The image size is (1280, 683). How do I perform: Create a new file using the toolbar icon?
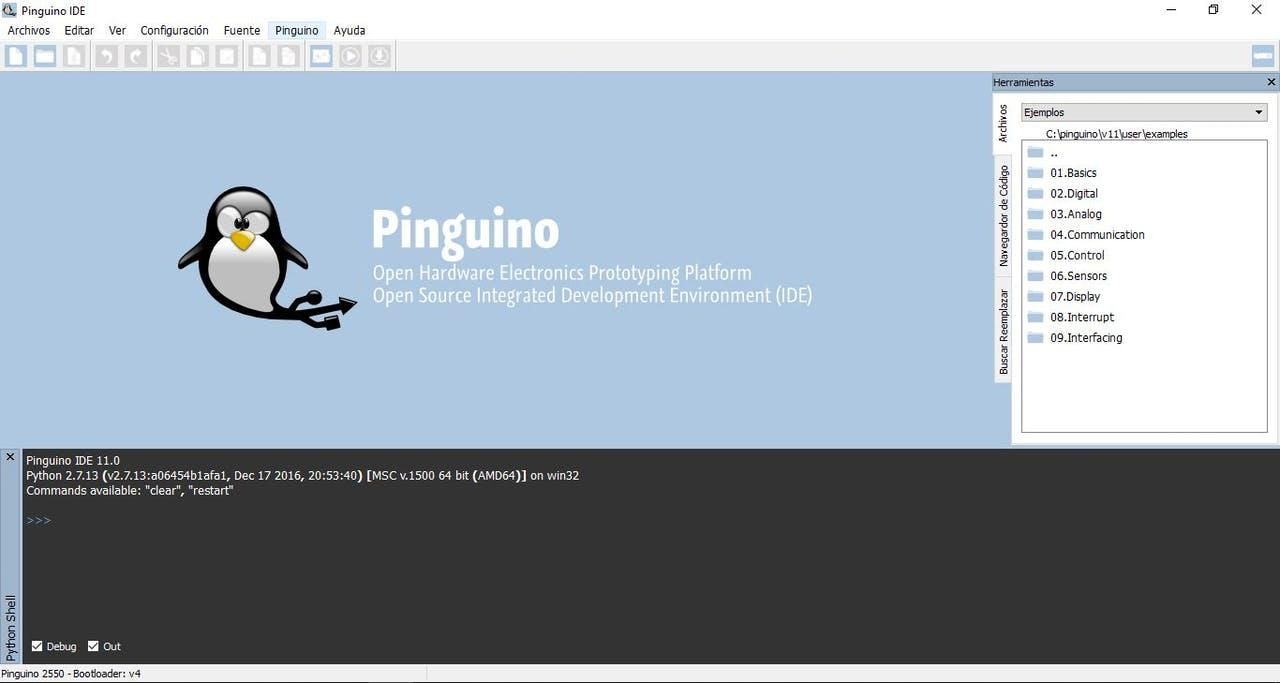[16, 55]
